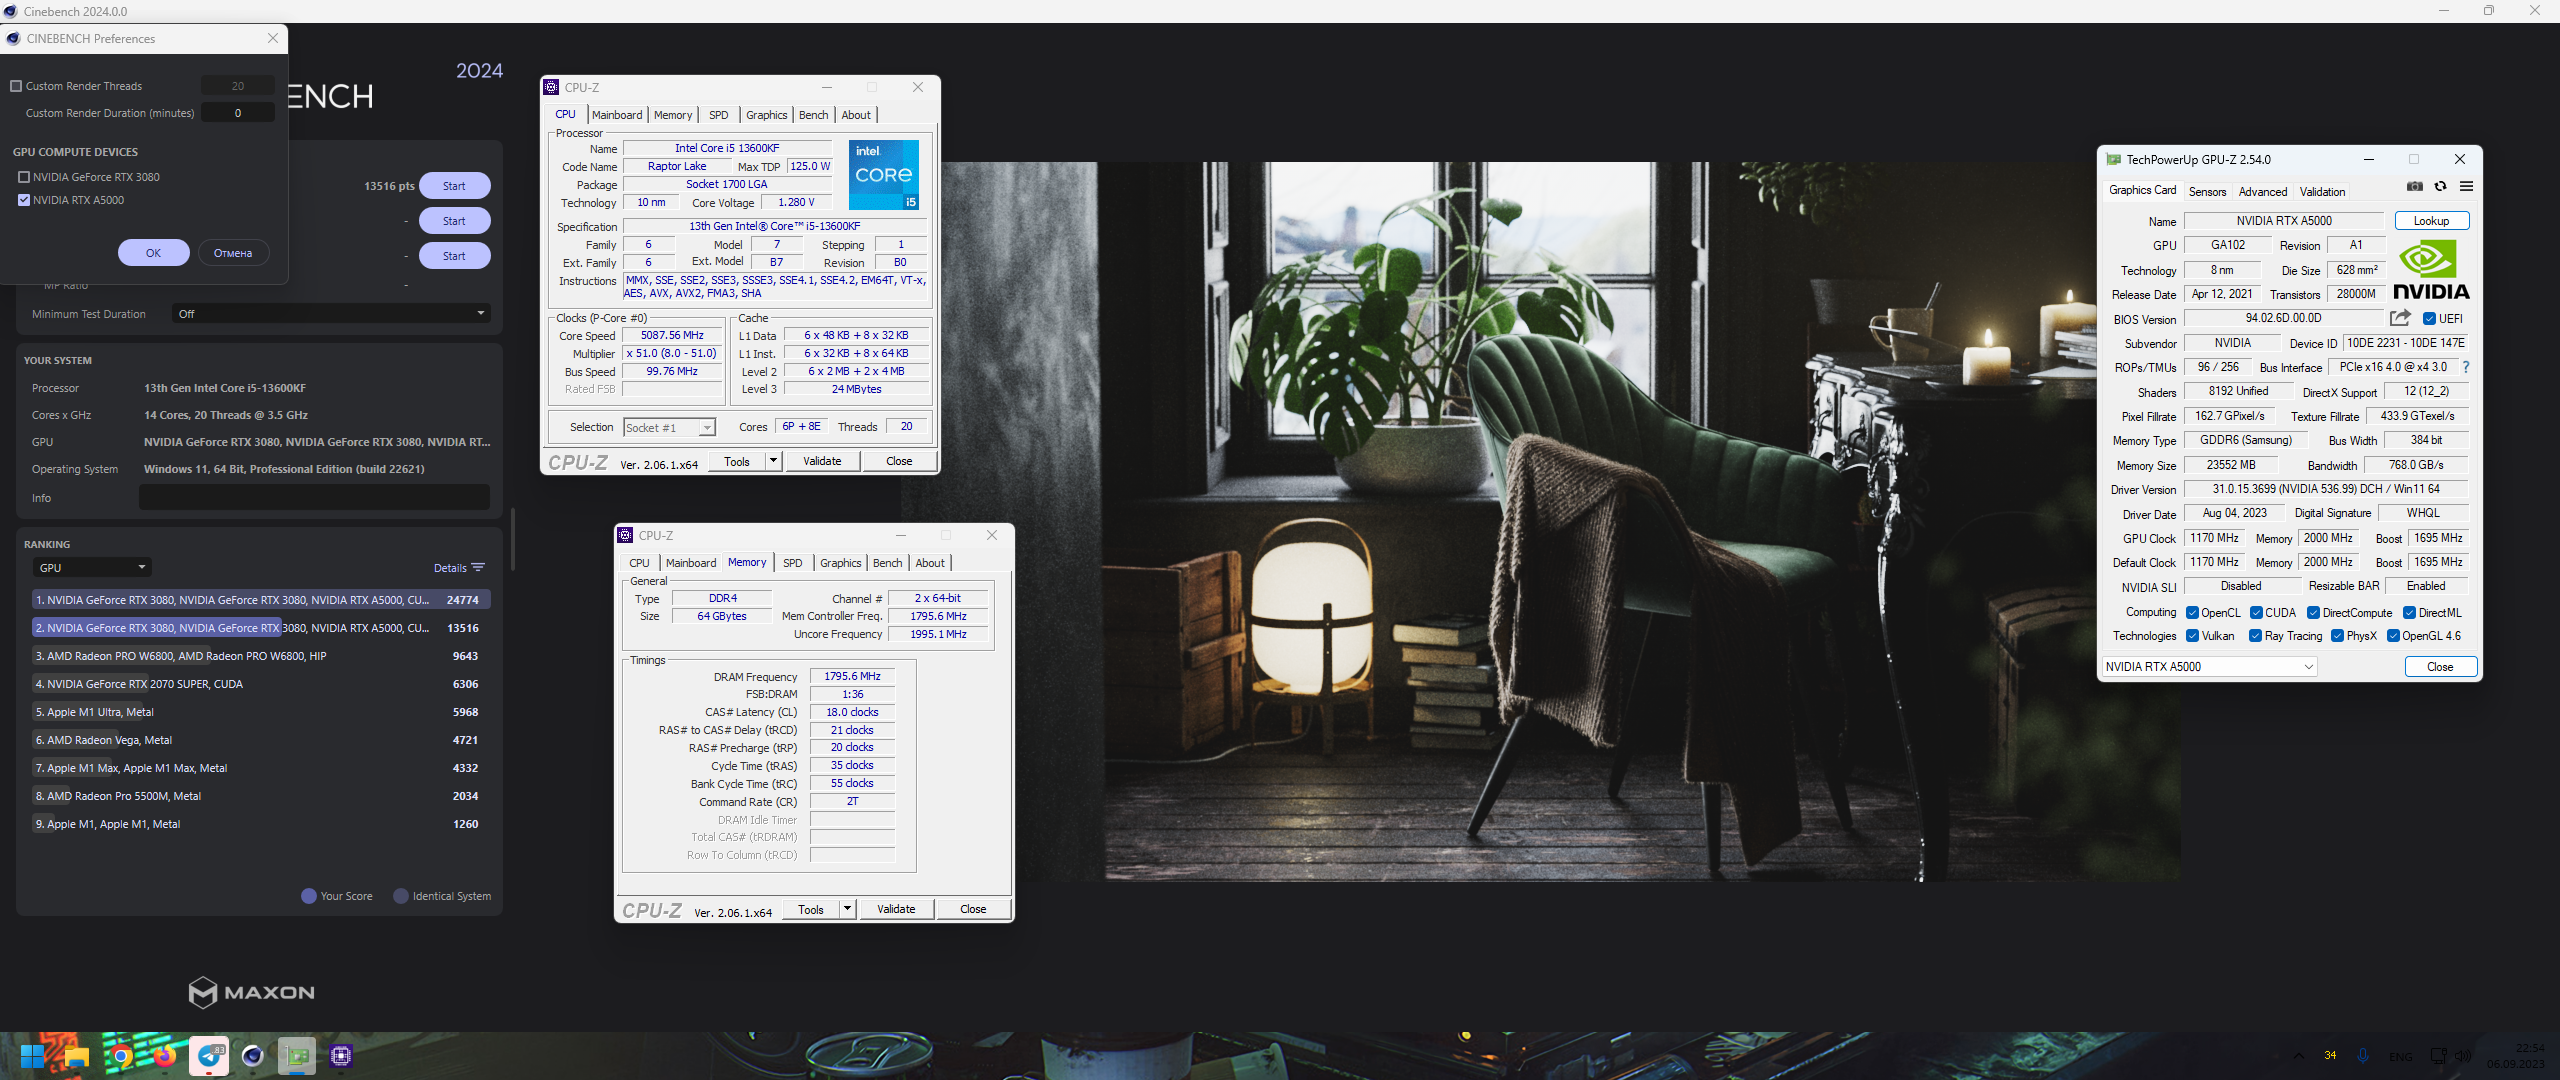Click Отмена cancel button in Preferences
The image size is (2560, 1080).
tap(233, 253)
